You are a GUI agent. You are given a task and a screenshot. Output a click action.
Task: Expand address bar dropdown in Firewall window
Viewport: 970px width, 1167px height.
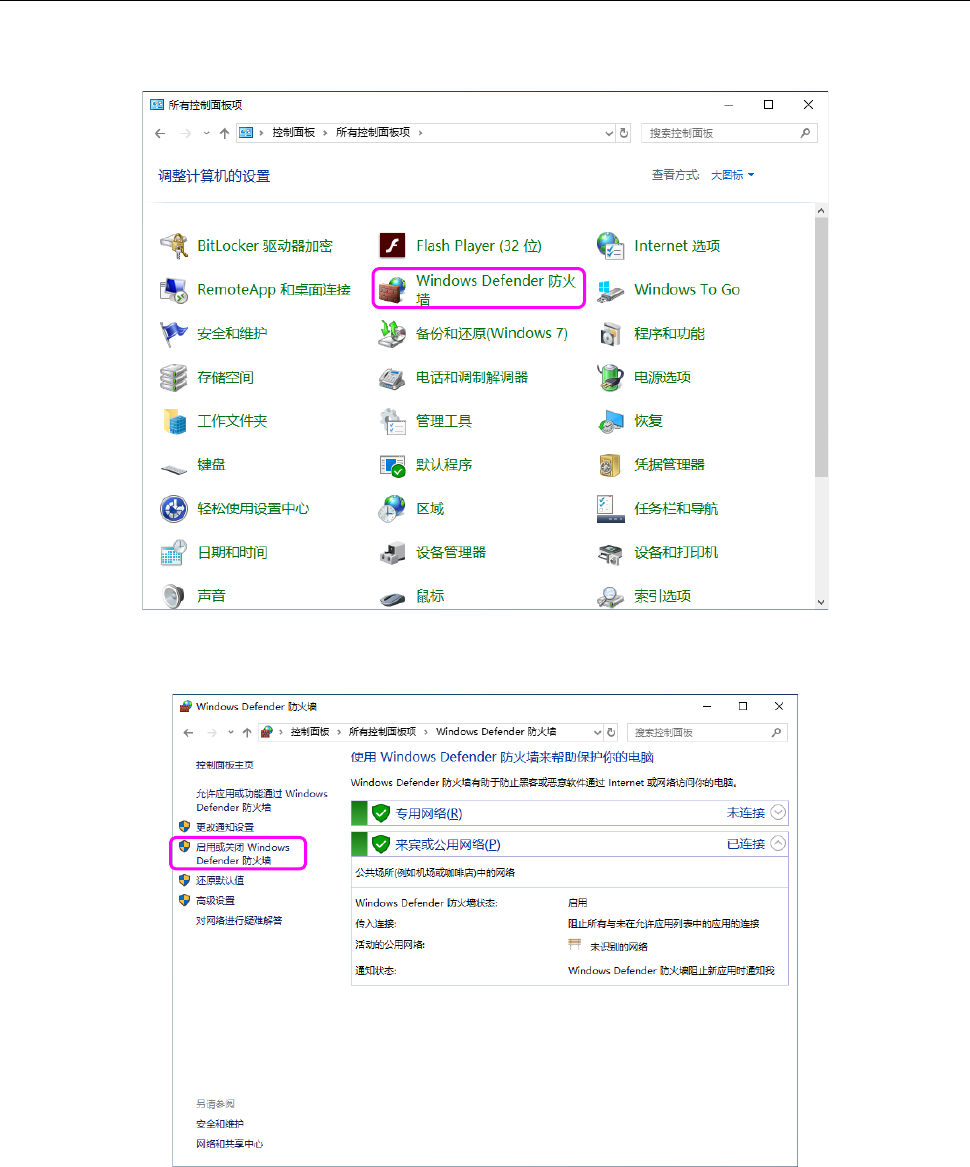pyautogui.click(x=597, y=732)
